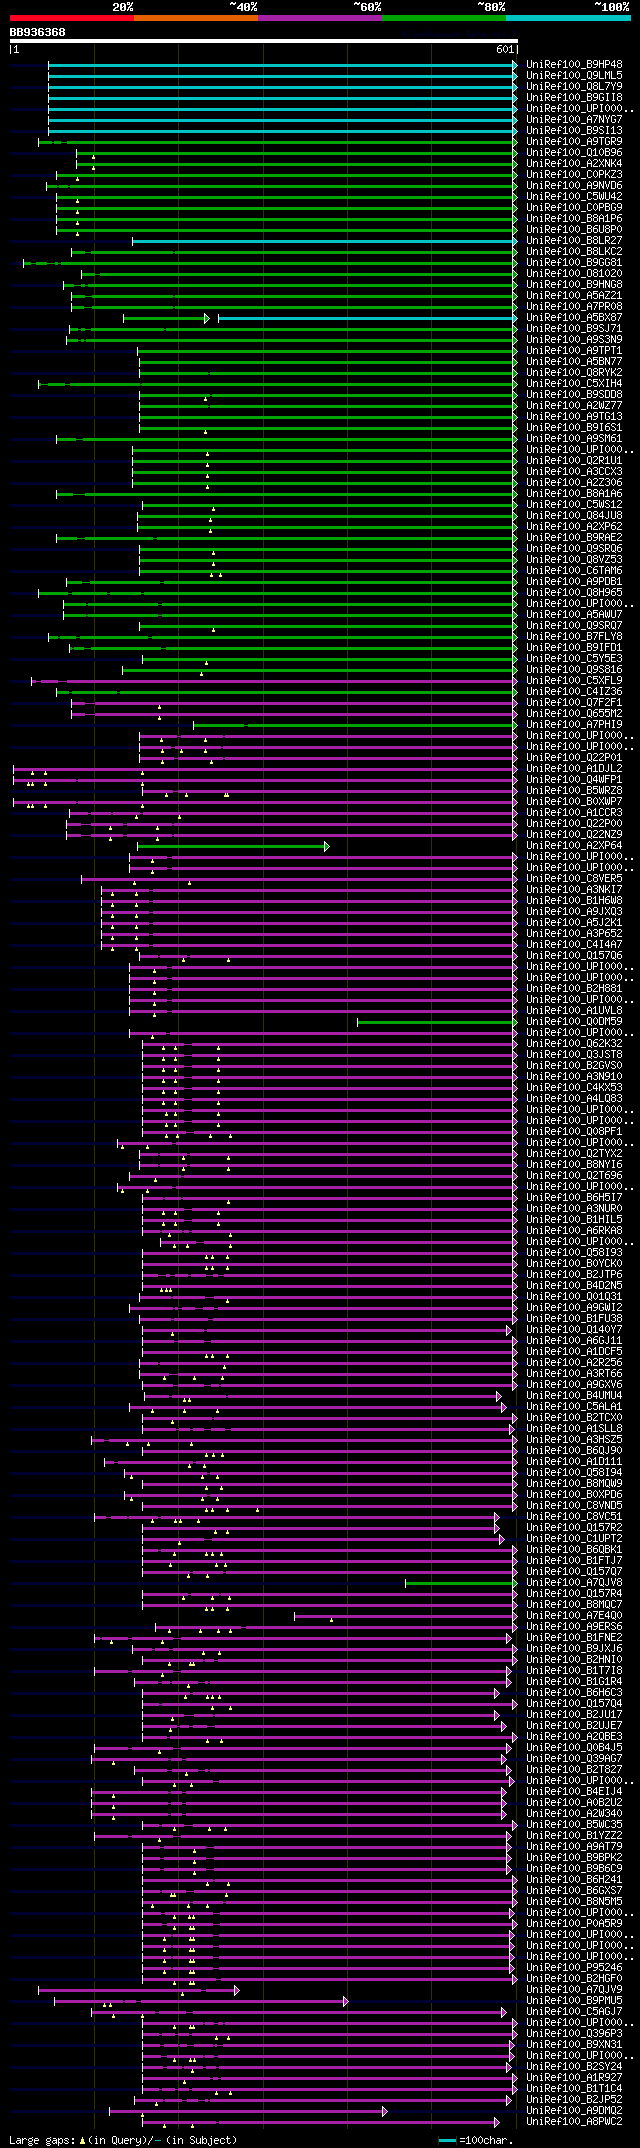Select label UniRef100_B2H881
640x2148 pixels.
point(574,989)
